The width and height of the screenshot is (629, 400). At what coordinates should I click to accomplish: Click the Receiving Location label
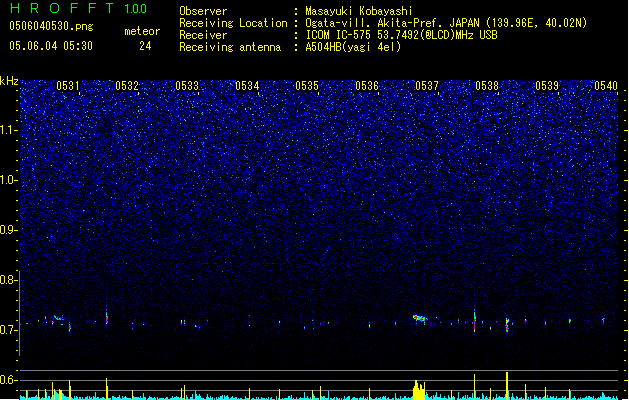coord(233,23)
